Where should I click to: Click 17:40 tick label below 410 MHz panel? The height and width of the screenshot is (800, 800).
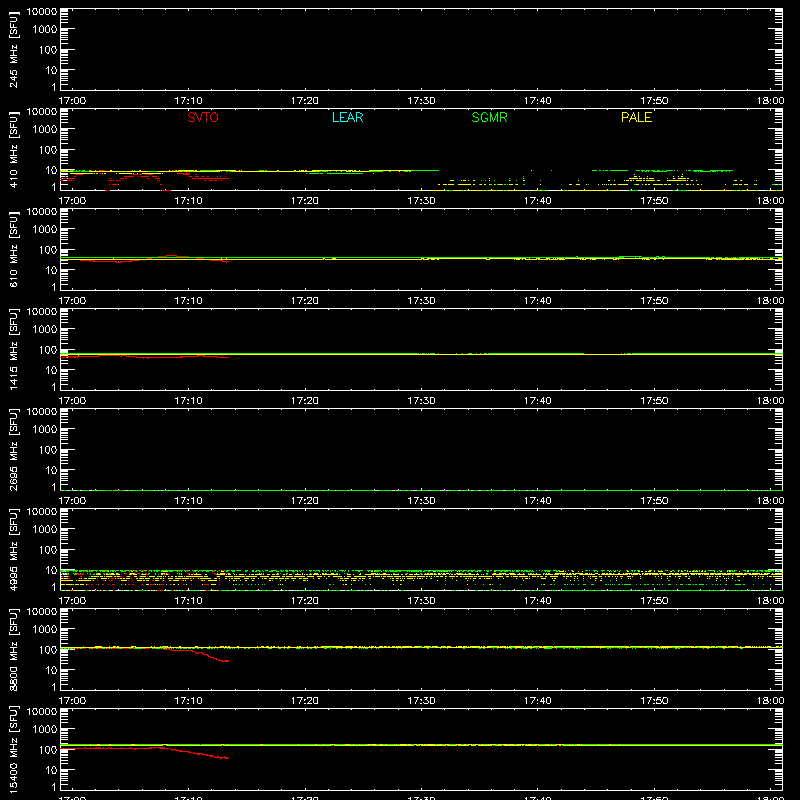click(537, 201)
